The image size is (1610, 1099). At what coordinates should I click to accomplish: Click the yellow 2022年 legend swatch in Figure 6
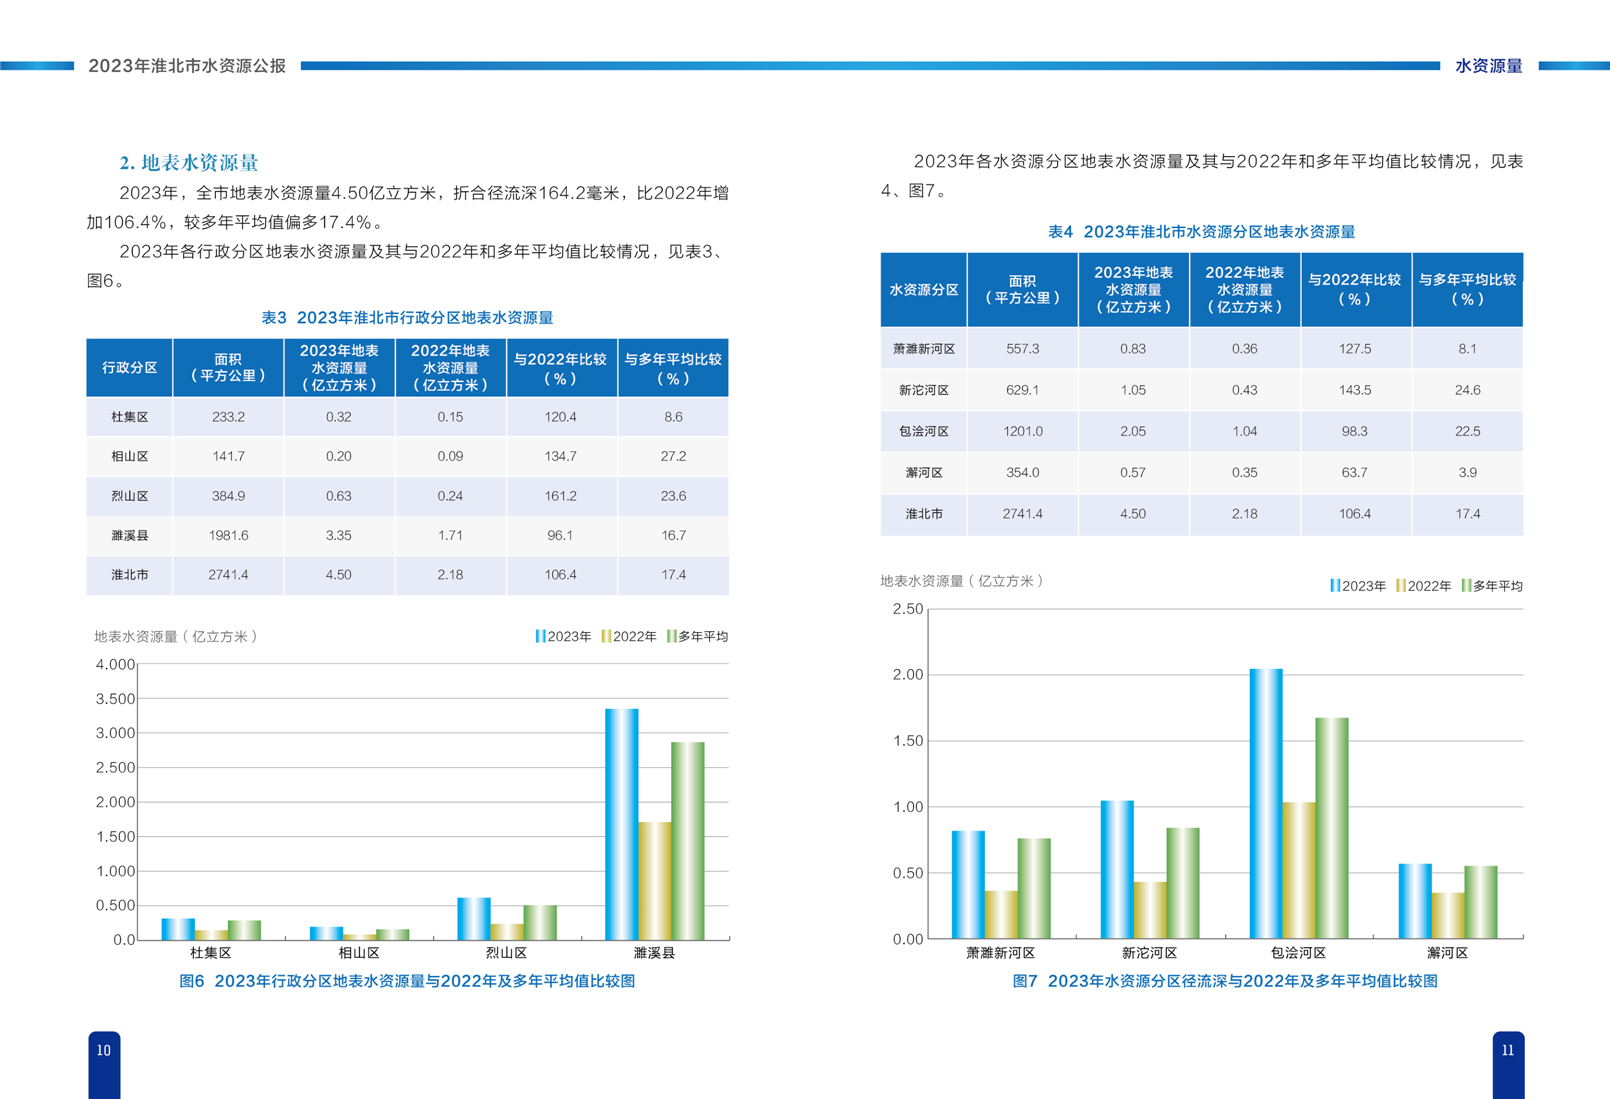click(x=606, y=636)
